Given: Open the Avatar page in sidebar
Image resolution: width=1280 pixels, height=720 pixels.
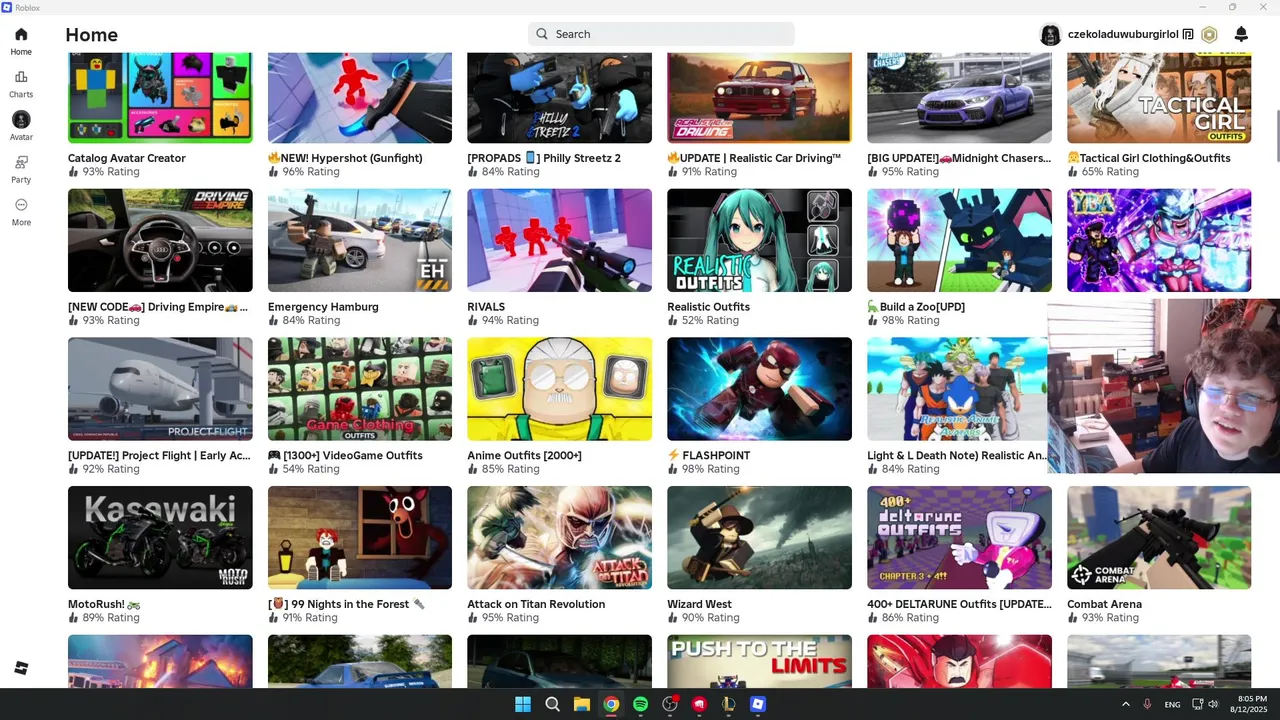Looking at the screenshot, I should click(21, 126).
